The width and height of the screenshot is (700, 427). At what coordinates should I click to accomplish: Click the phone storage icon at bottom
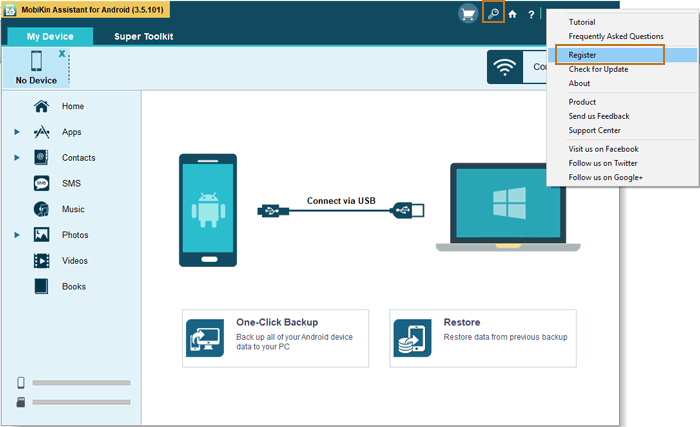(21, 383)
